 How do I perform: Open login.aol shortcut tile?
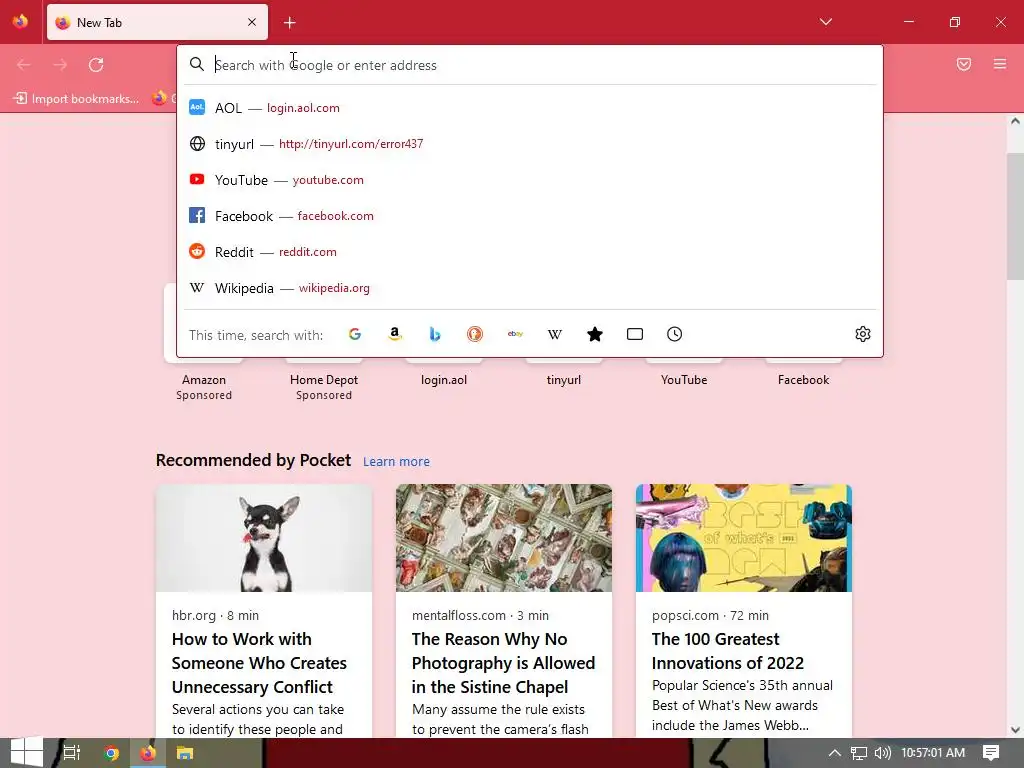click(x=443, y=379)
